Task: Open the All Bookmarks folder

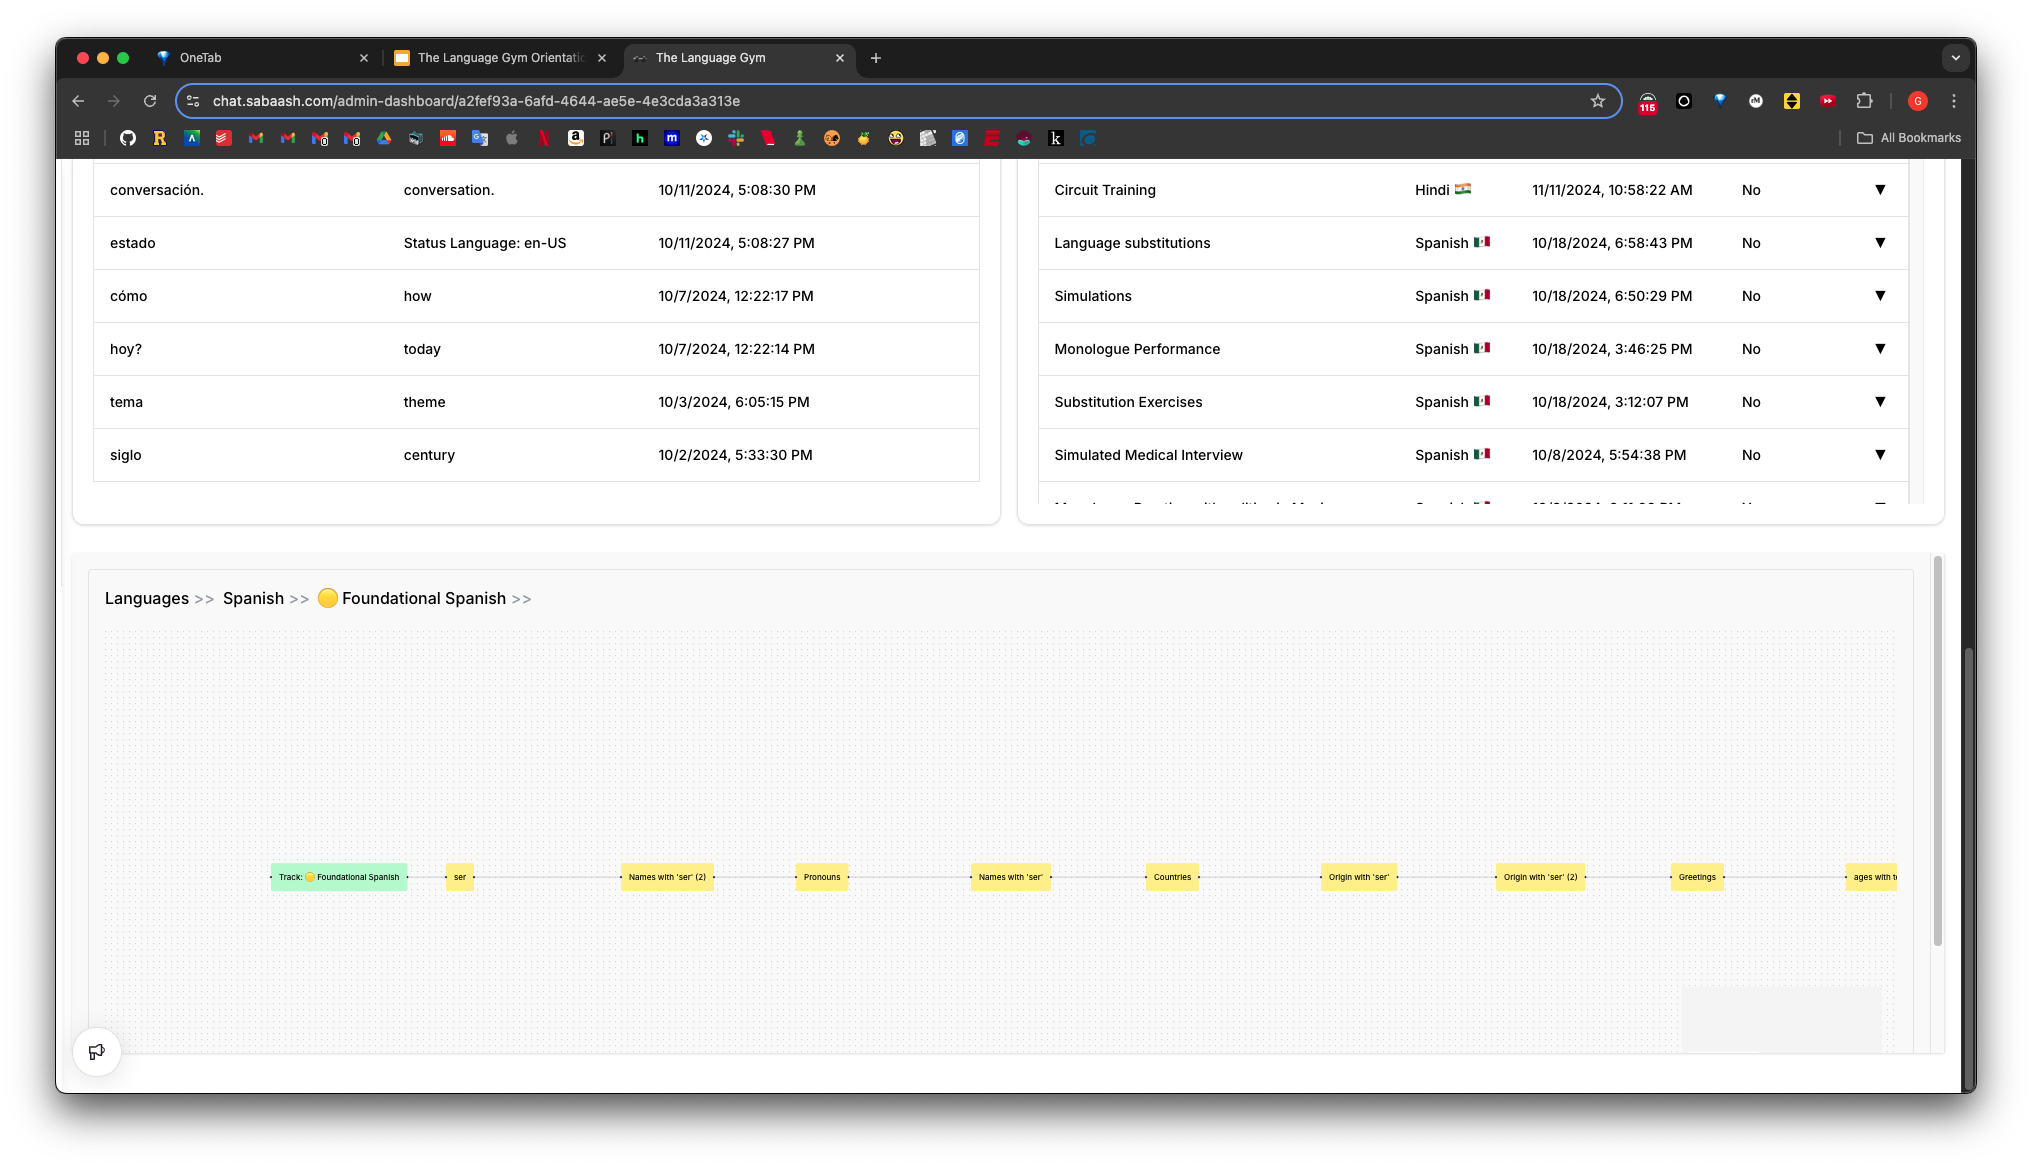Action: pyautogui.click(x=1909, y=138)
